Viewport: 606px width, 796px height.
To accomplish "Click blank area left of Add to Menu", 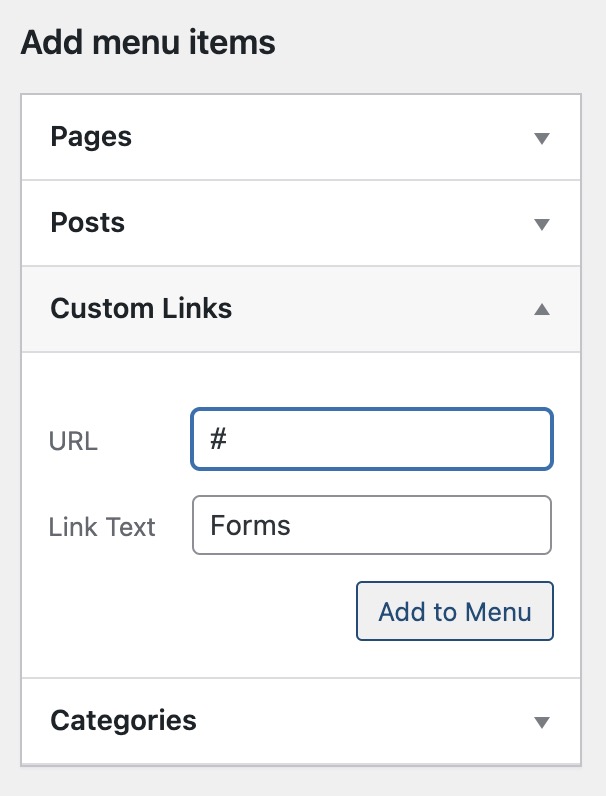I will [x=200, y=611].
